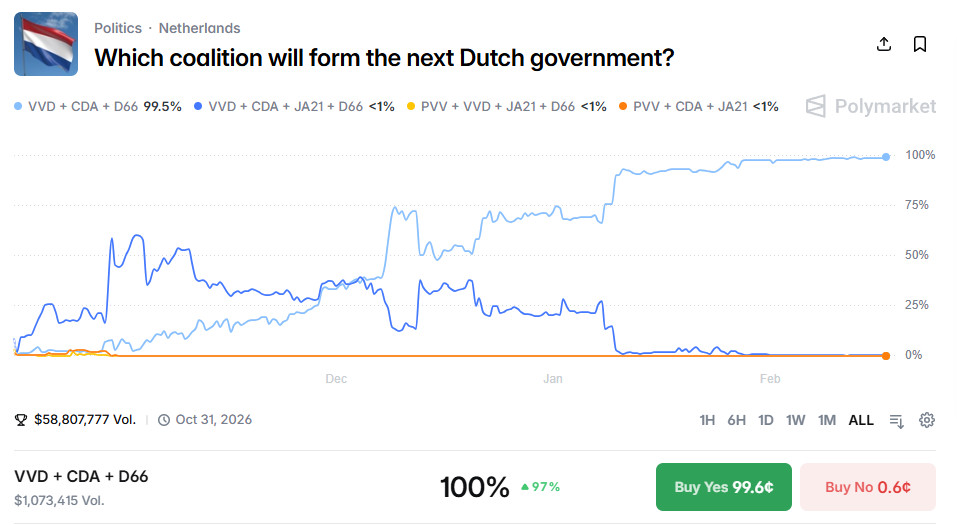Click the share upload icon
Viewport: 957px width, 525px height.
pos(883,44)
